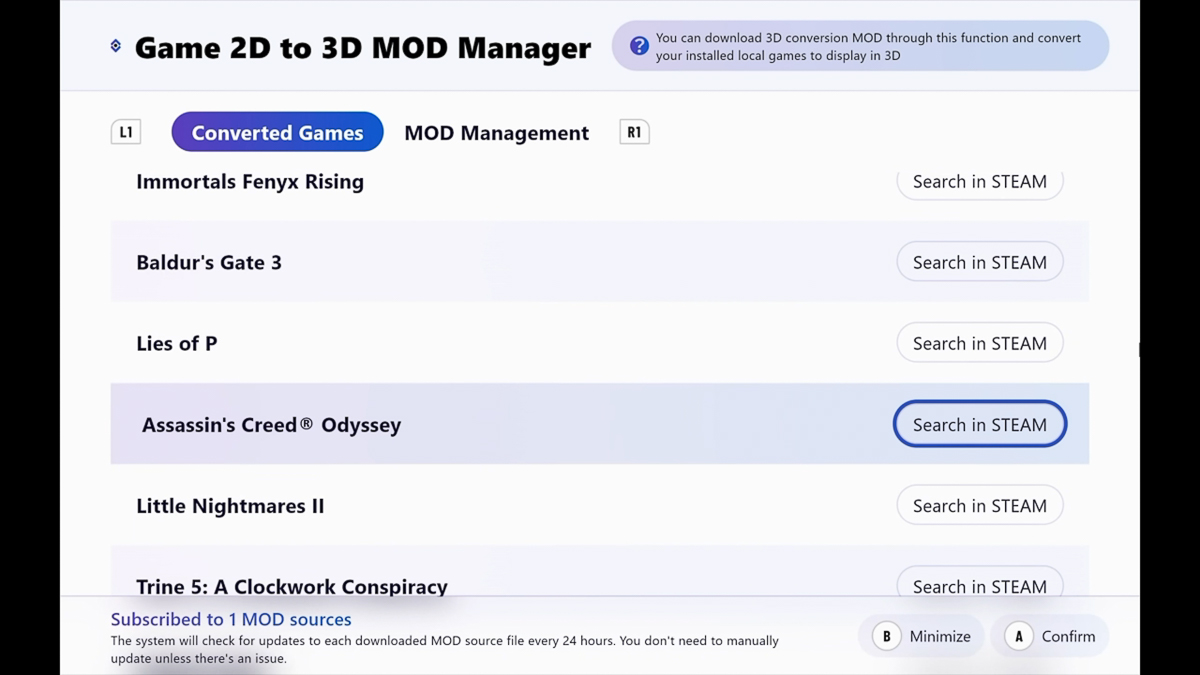Click the Subscribed to 1 MOD sources link
The height and width of the screenshot is (675, 1200).
pos(231,619)
